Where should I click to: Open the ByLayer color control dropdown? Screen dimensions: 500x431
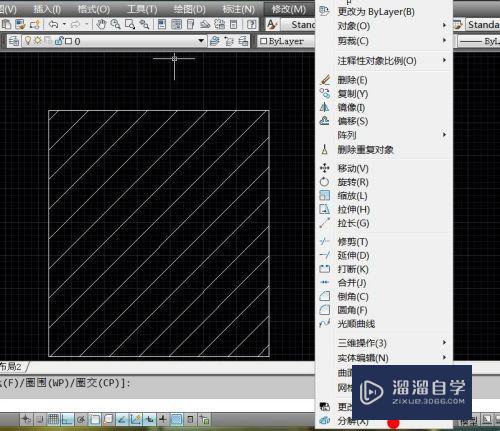pyautogui.click(x=287, y=41)
